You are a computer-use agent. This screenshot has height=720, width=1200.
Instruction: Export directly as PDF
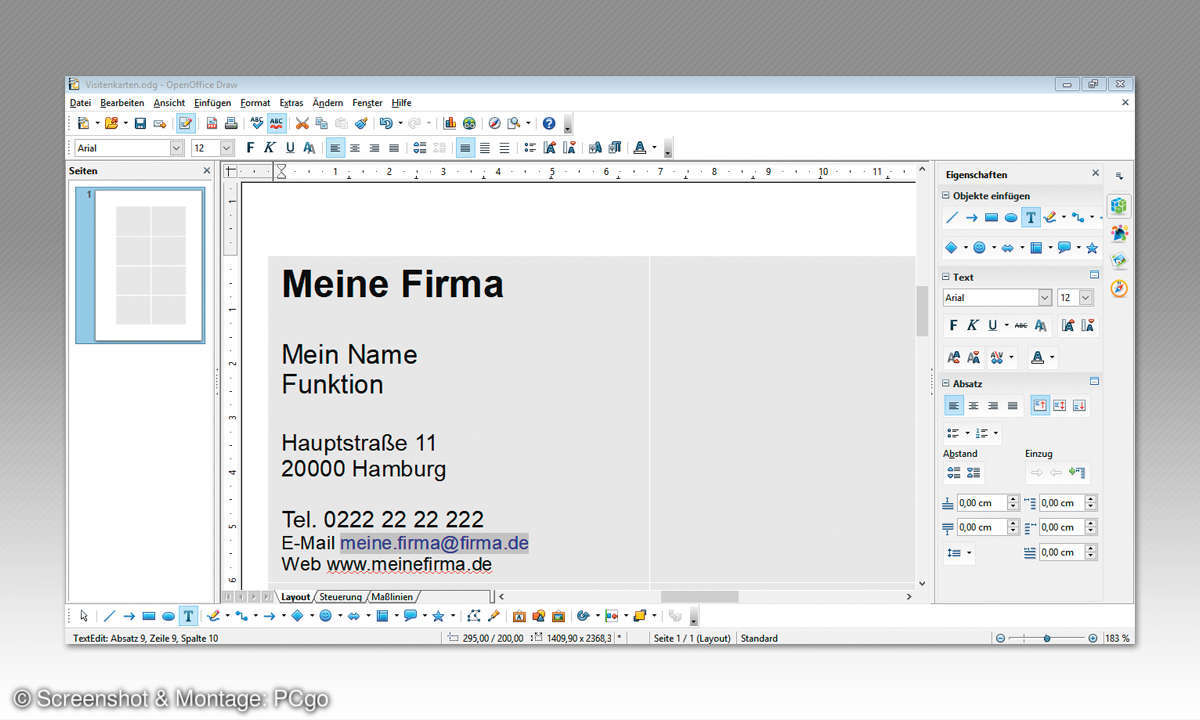[x=212, y=123]
